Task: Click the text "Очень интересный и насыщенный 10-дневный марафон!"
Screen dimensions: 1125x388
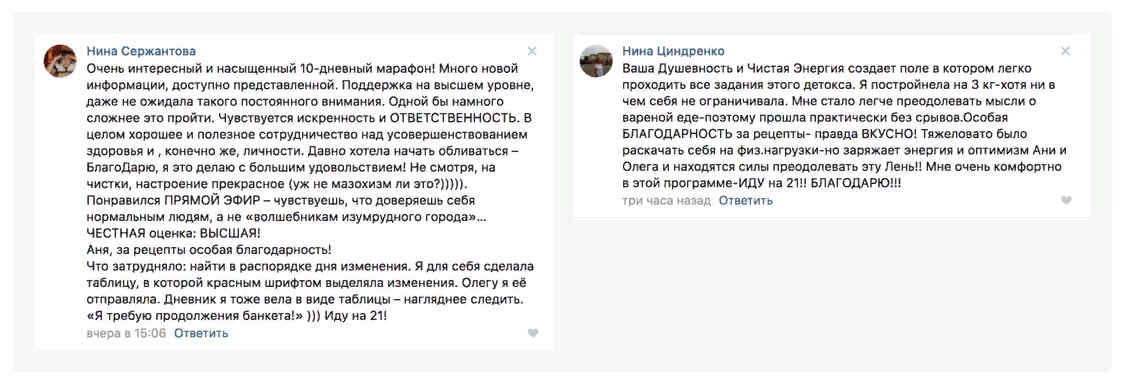Action: (x=260, y=68)
